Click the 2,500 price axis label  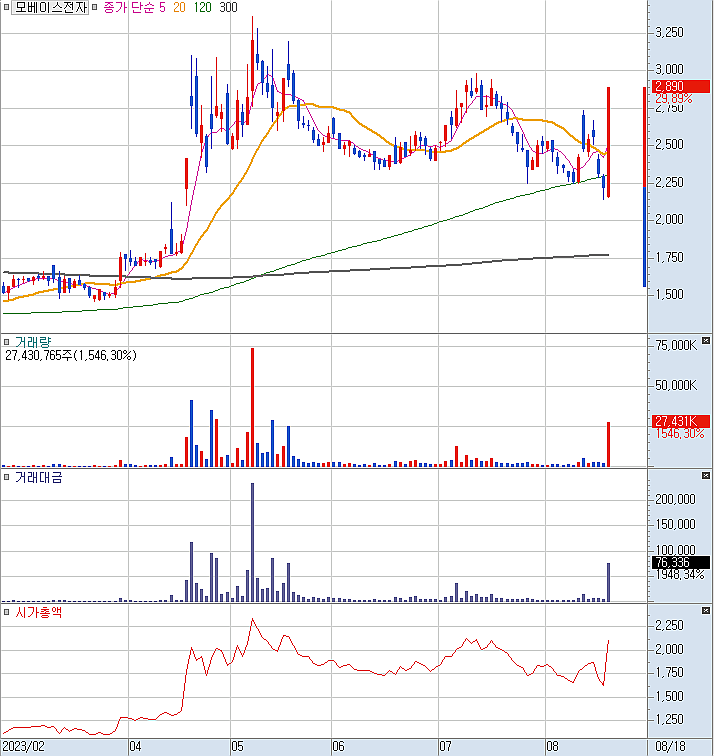[x=669, y=144]
